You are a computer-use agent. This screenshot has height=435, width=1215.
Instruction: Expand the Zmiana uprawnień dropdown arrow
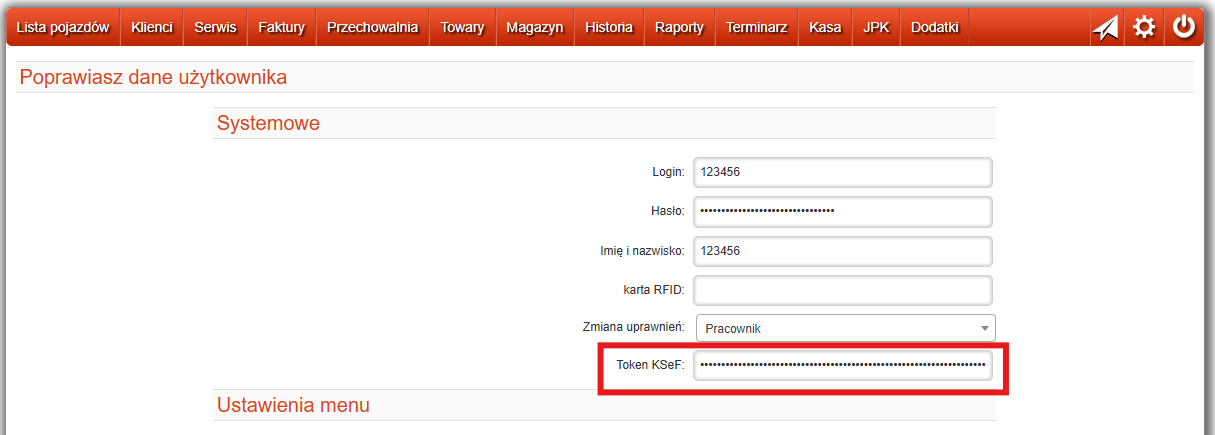coord(984,328)
